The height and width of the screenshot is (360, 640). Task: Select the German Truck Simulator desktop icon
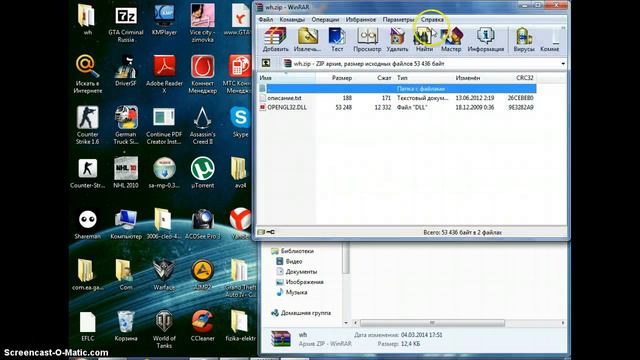point(126,126)
